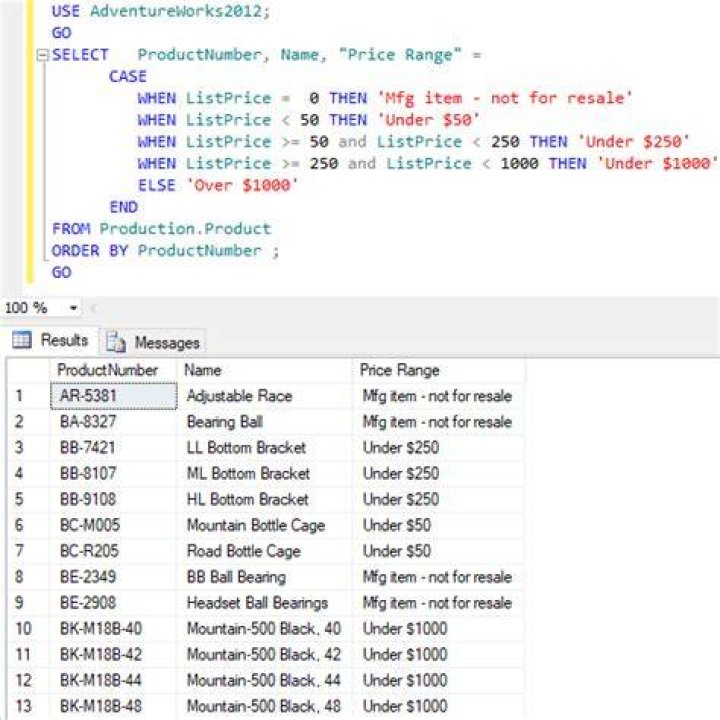Switch to the Results tab
Viewport: 720px width, 720px height.
51,340
